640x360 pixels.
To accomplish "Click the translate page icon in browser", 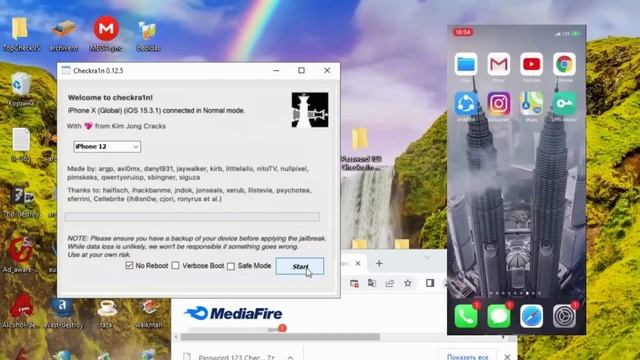I will (372, 283).
